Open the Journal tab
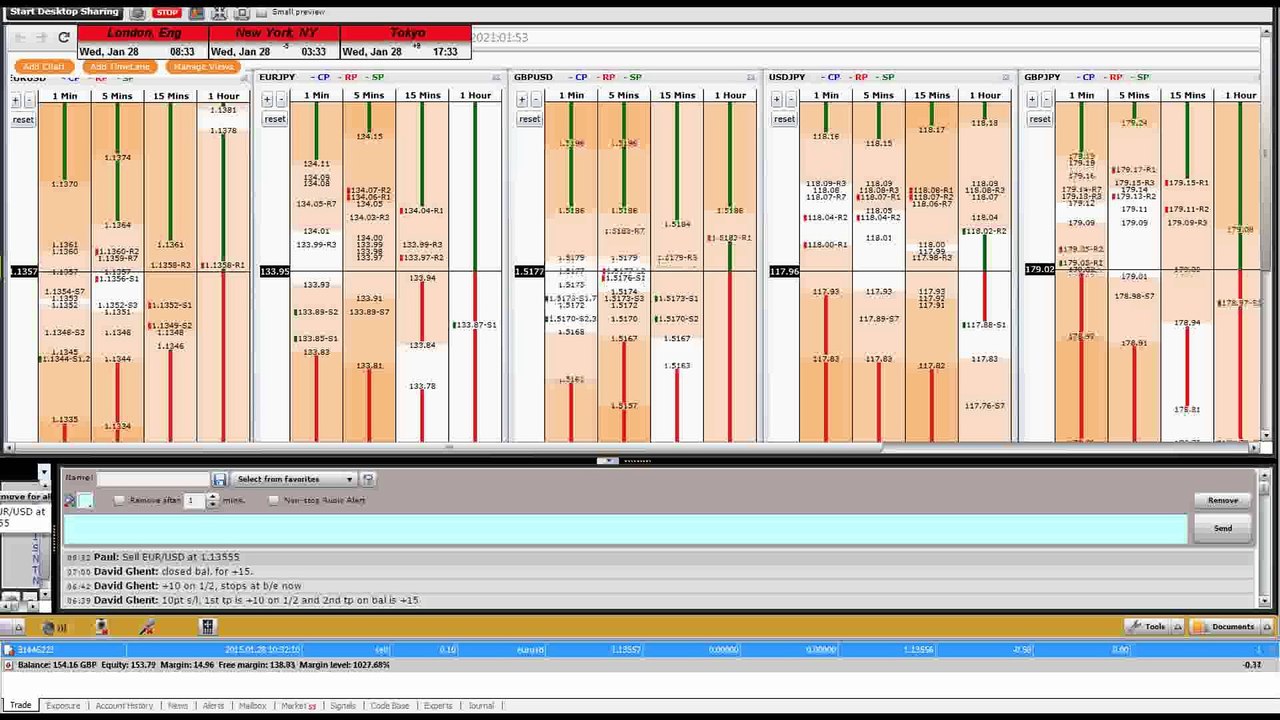Viewport: 1280px width, 720px height. pyautogui.click(x=481, y=706)
